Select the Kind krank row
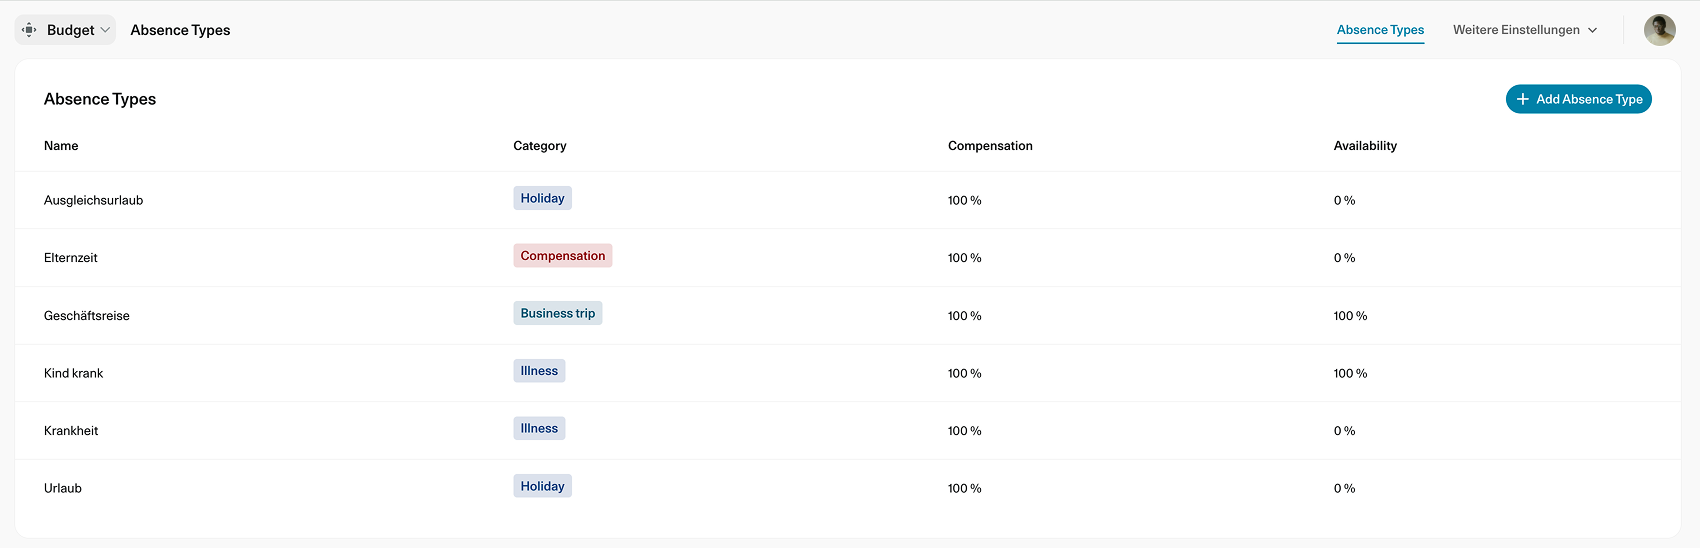 [x=848, y=373]
